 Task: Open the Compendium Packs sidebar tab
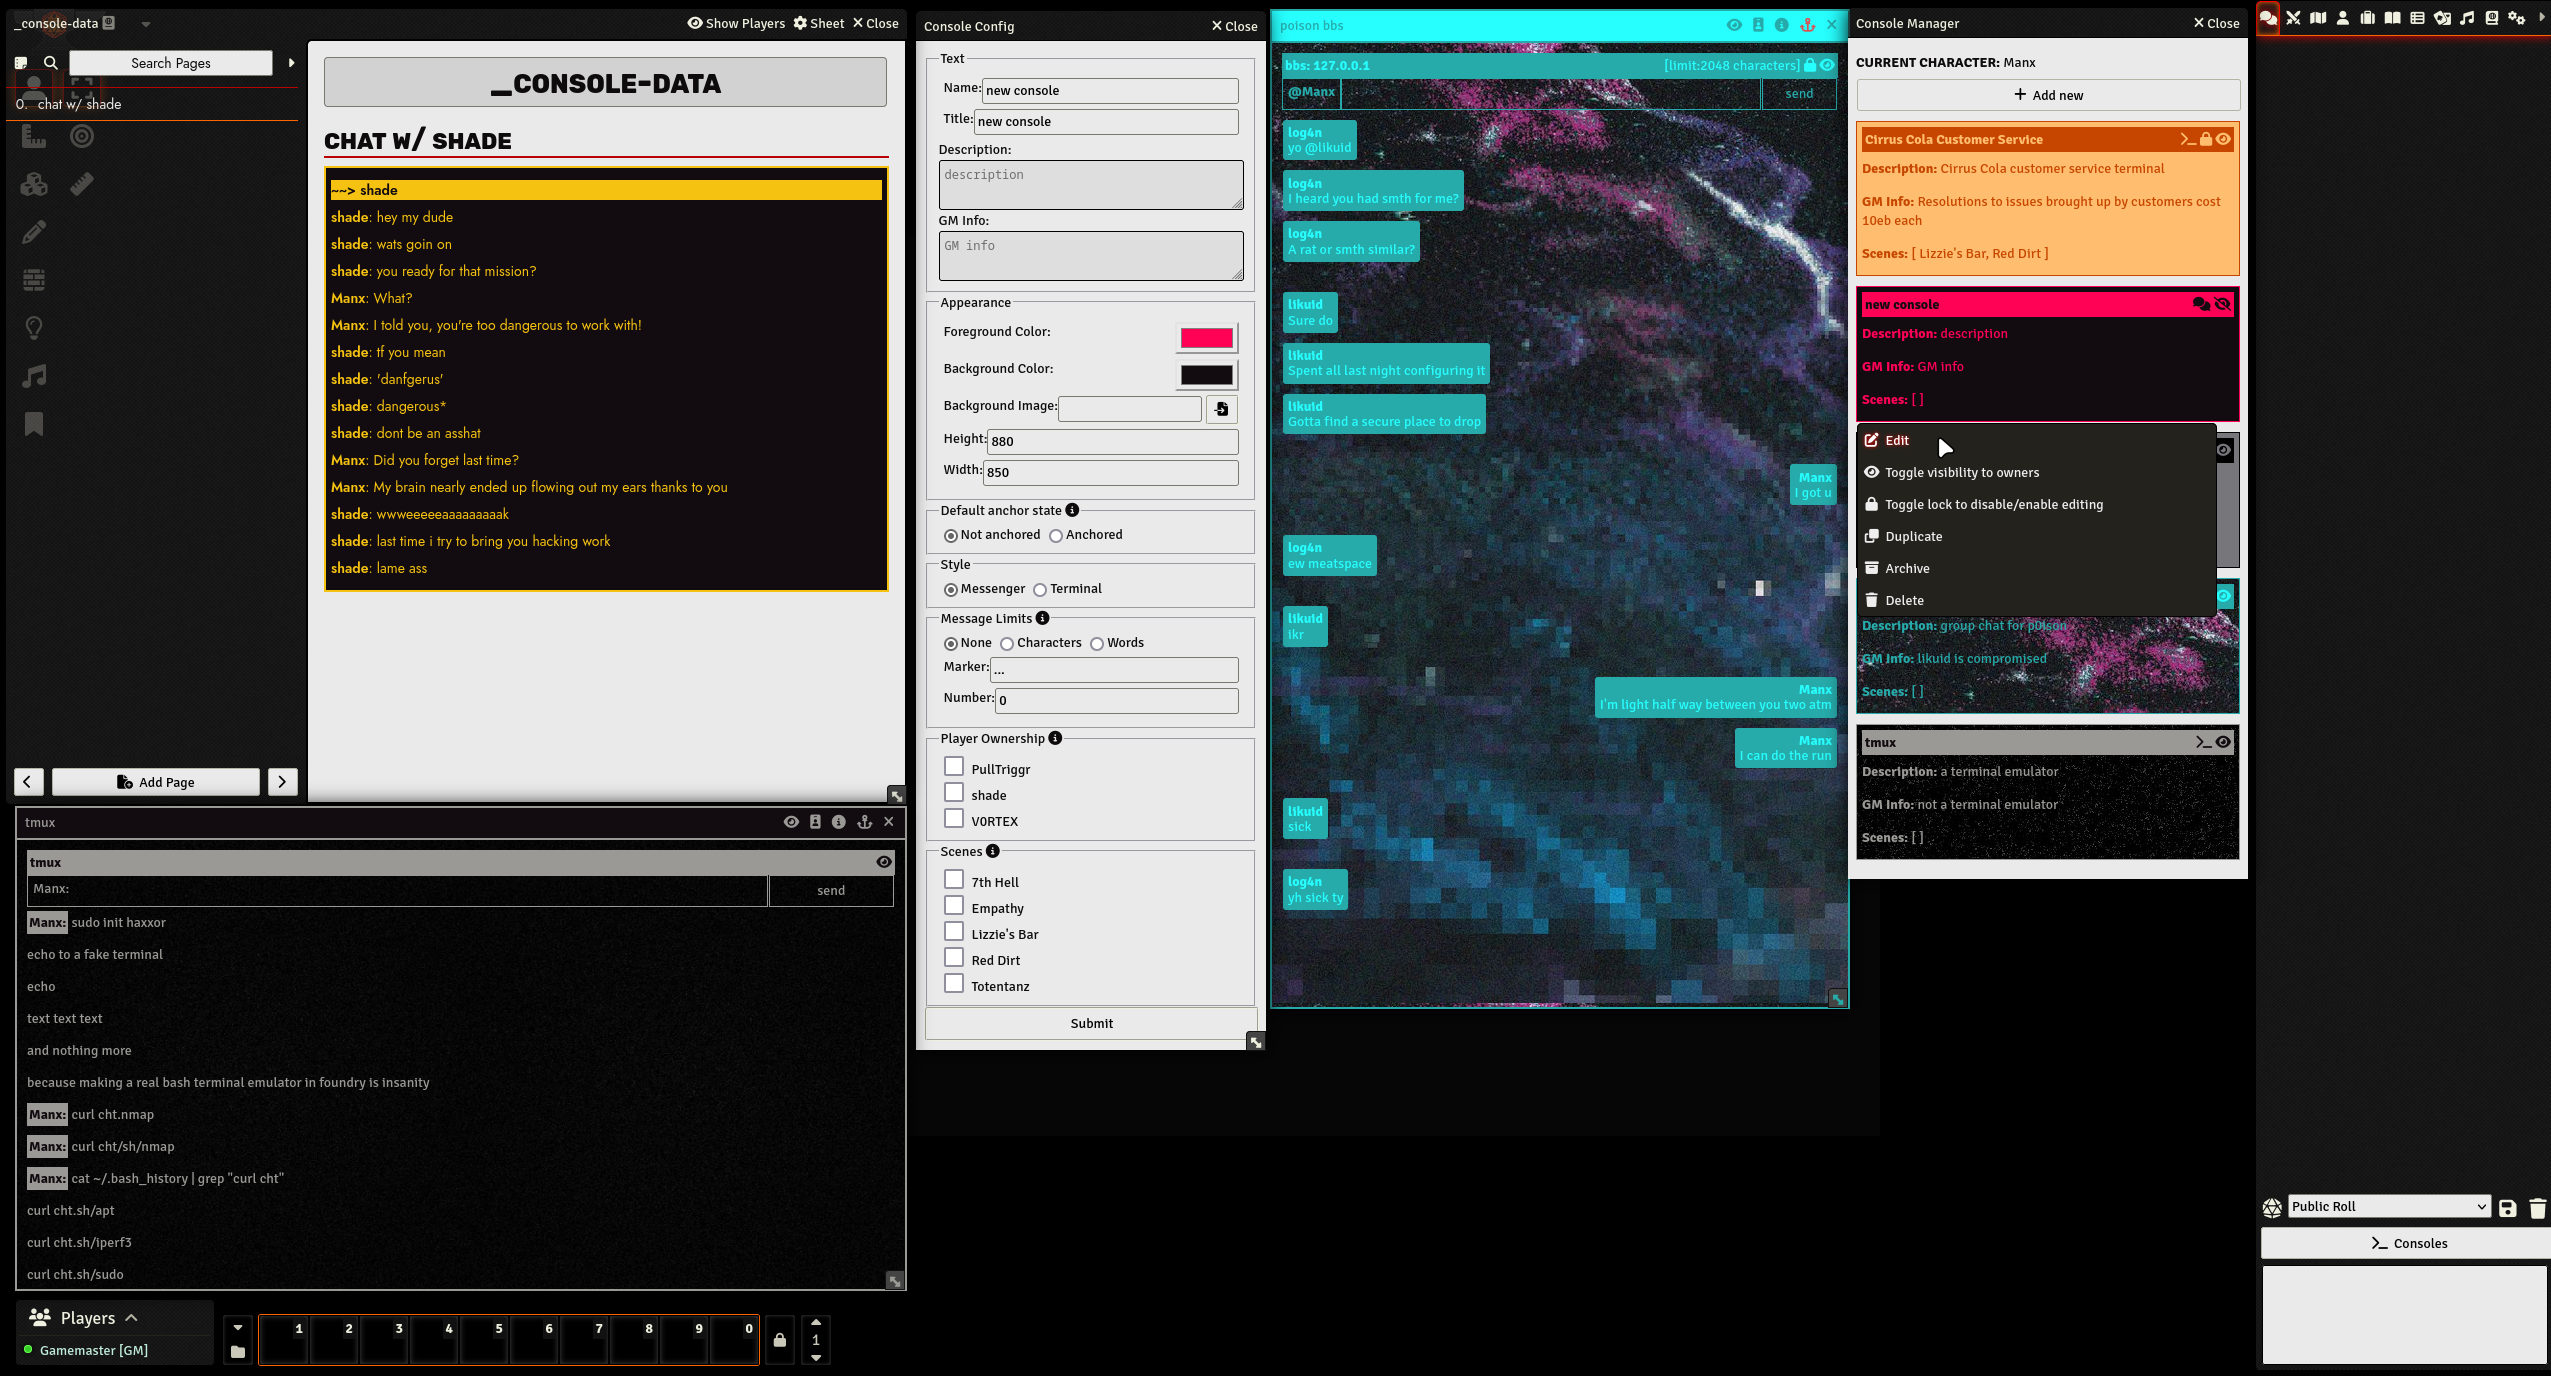pyautogui.click(x=2492, y=18)
